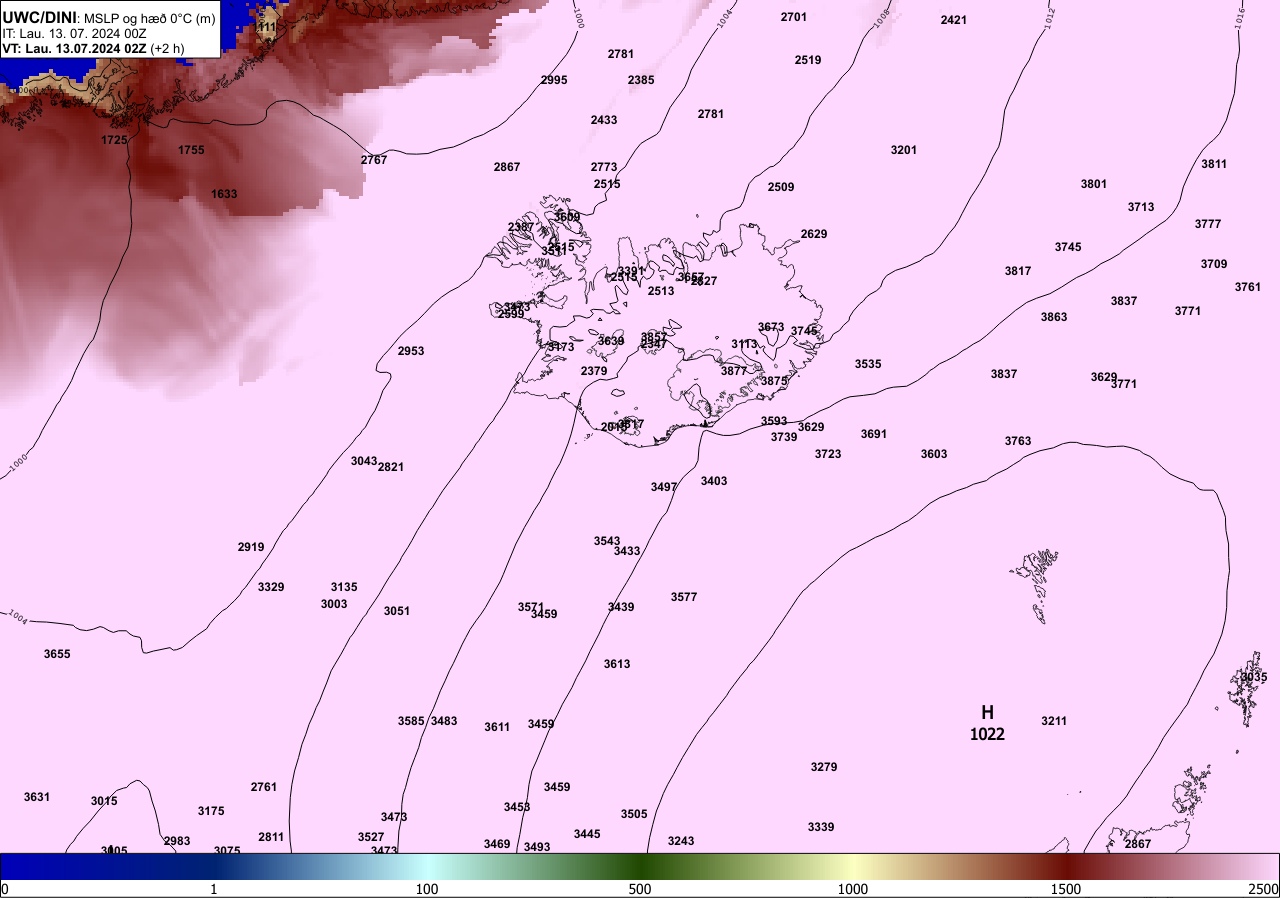Click the height value 2509
The image size is (1280, 898).
781,187
